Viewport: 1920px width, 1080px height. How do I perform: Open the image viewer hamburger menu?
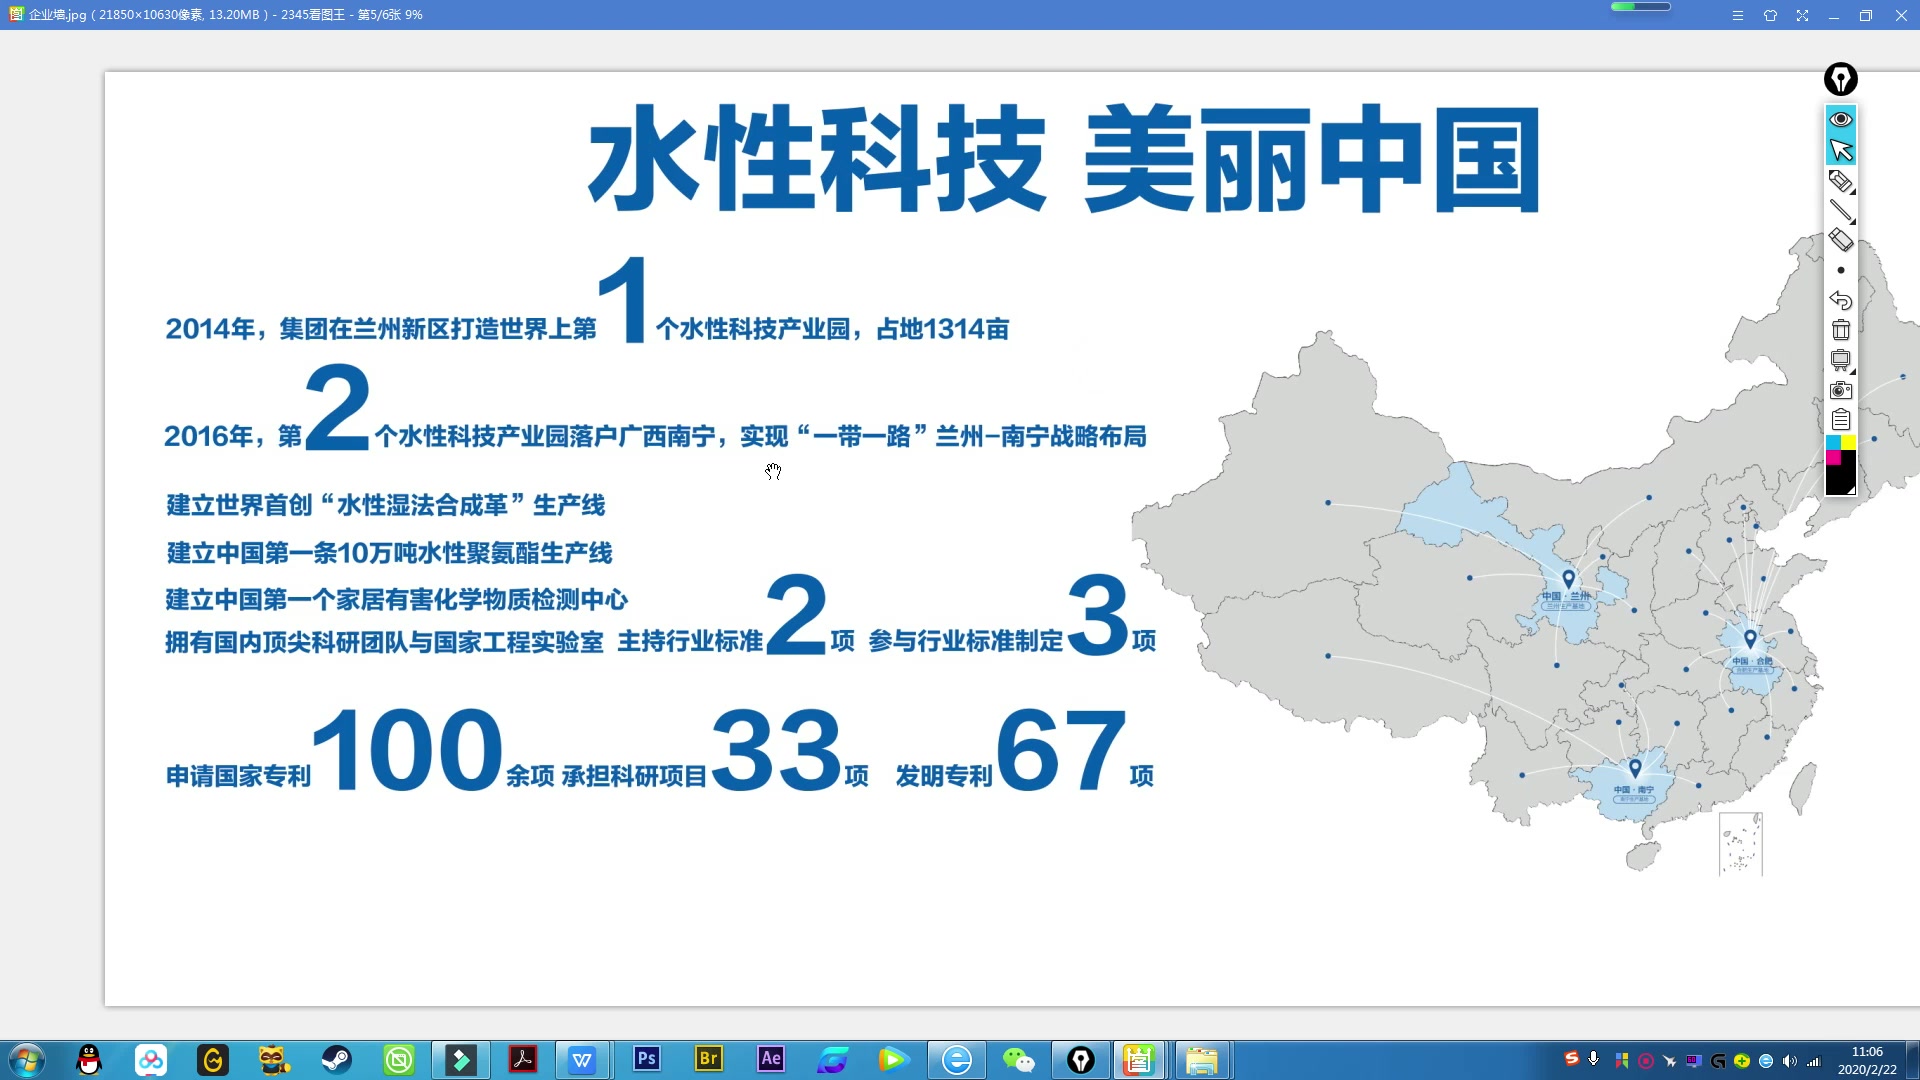point(1738,15)
